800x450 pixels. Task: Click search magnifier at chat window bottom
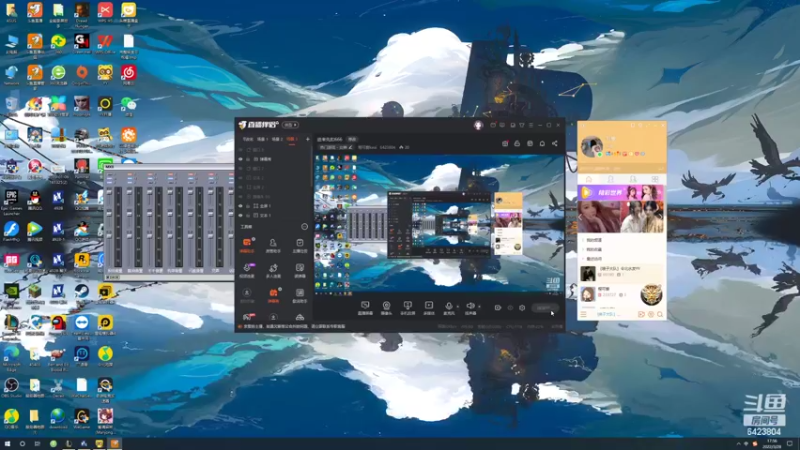click(660, 314)
